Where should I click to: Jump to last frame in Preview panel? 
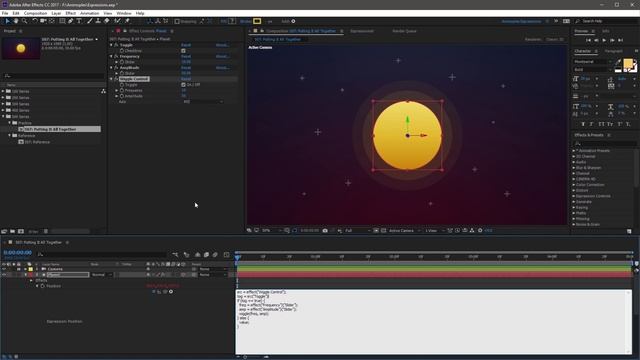pyautogui.click(x=620, y=40)
